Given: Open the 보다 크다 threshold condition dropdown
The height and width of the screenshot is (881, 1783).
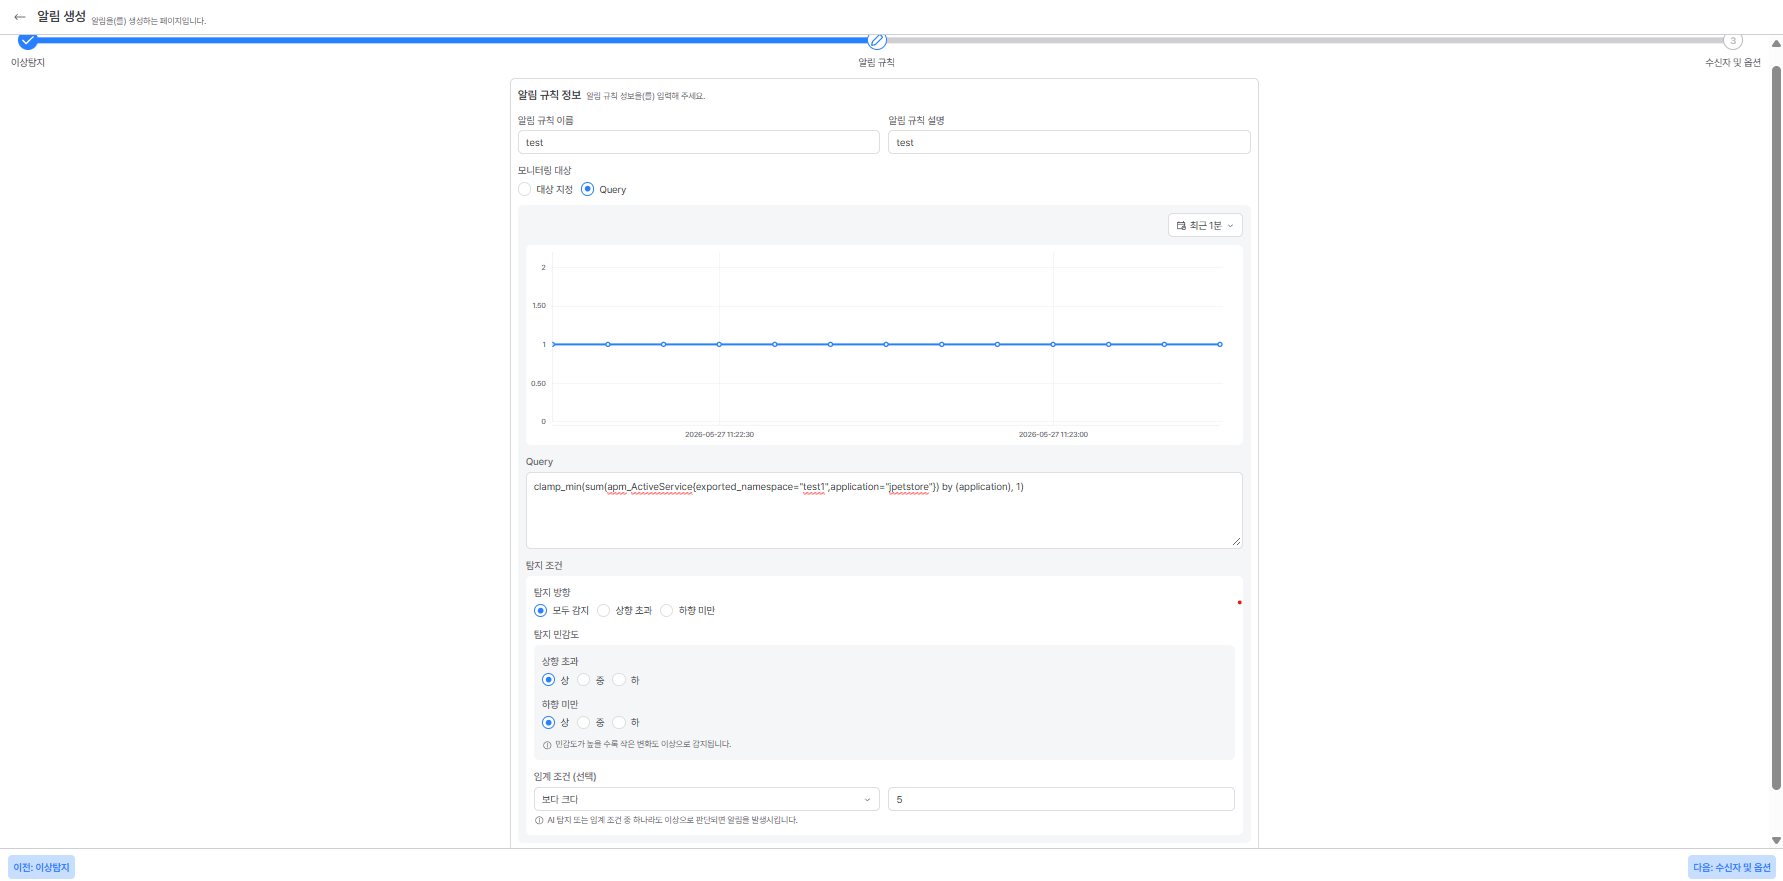Looking at the screenshot, I should [x=707, y=799].
